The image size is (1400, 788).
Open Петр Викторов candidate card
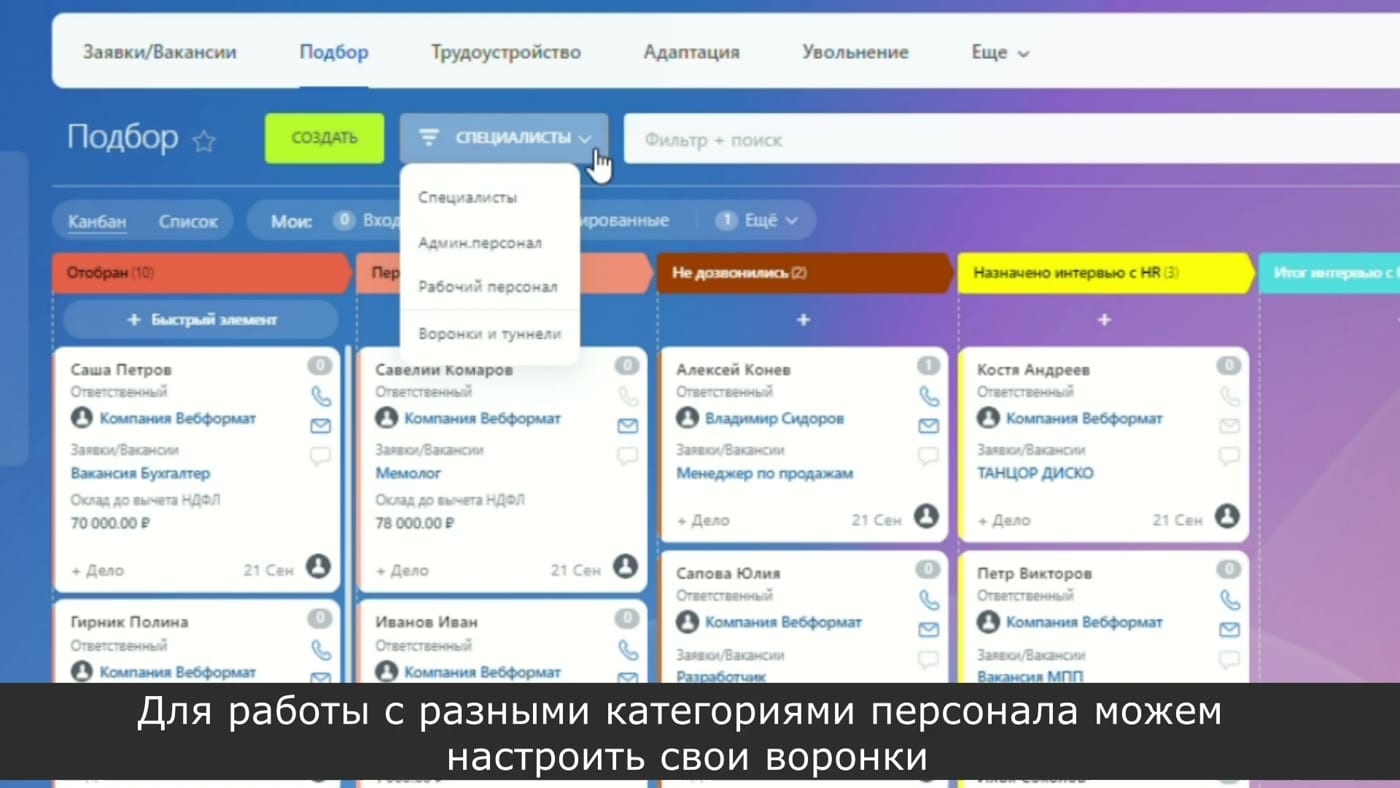(1034, 574)
